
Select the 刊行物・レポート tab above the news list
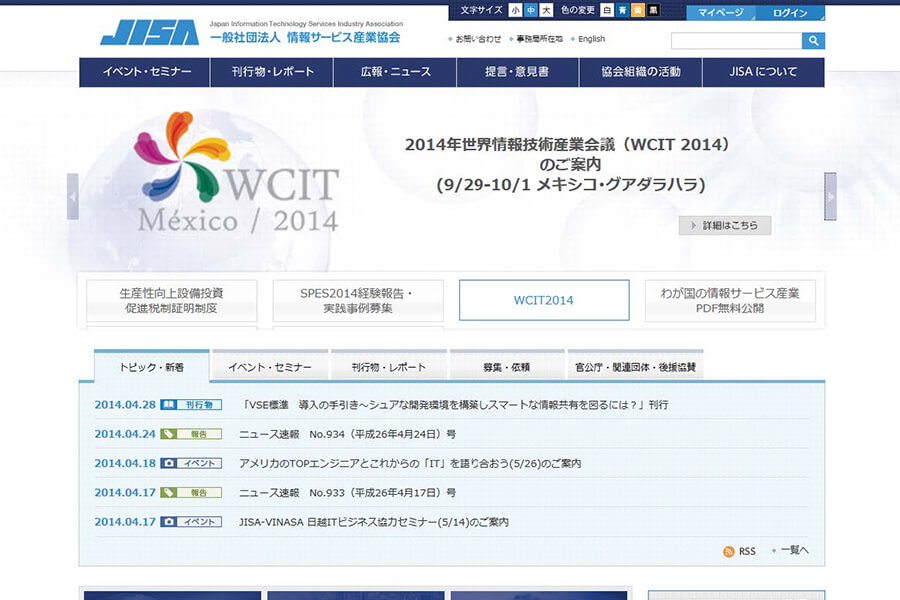pos(389,367)
